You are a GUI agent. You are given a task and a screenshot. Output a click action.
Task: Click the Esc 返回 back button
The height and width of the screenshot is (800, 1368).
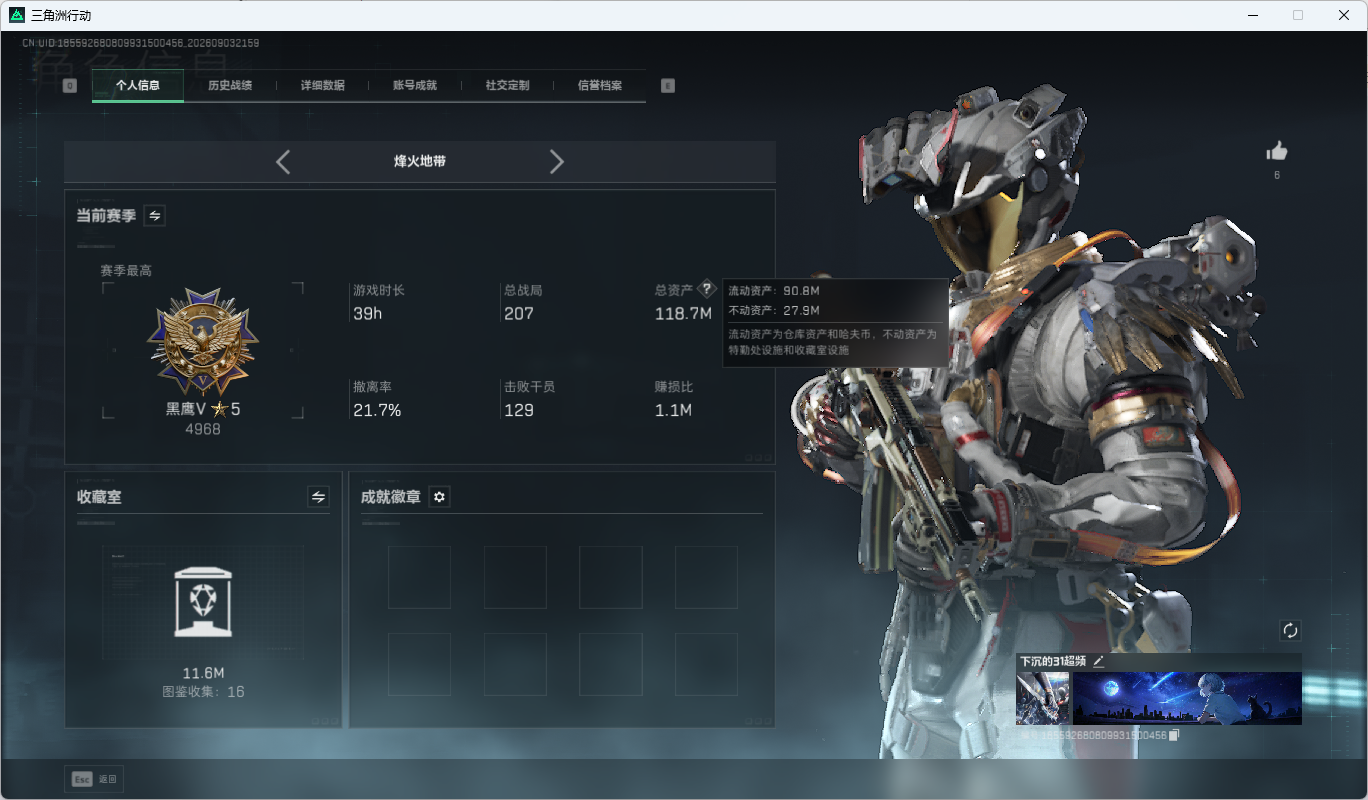pyautogui.click(x=94, y=779)
